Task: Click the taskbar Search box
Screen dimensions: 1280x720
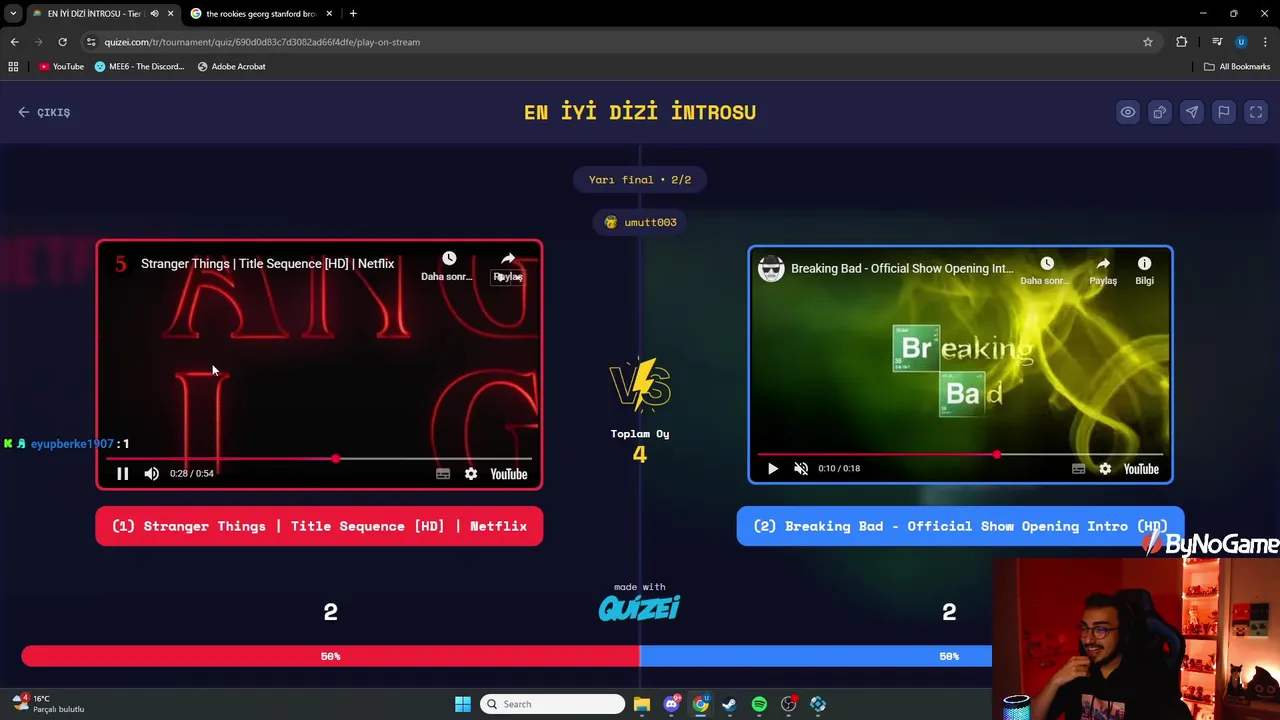Action: [552, 704]
